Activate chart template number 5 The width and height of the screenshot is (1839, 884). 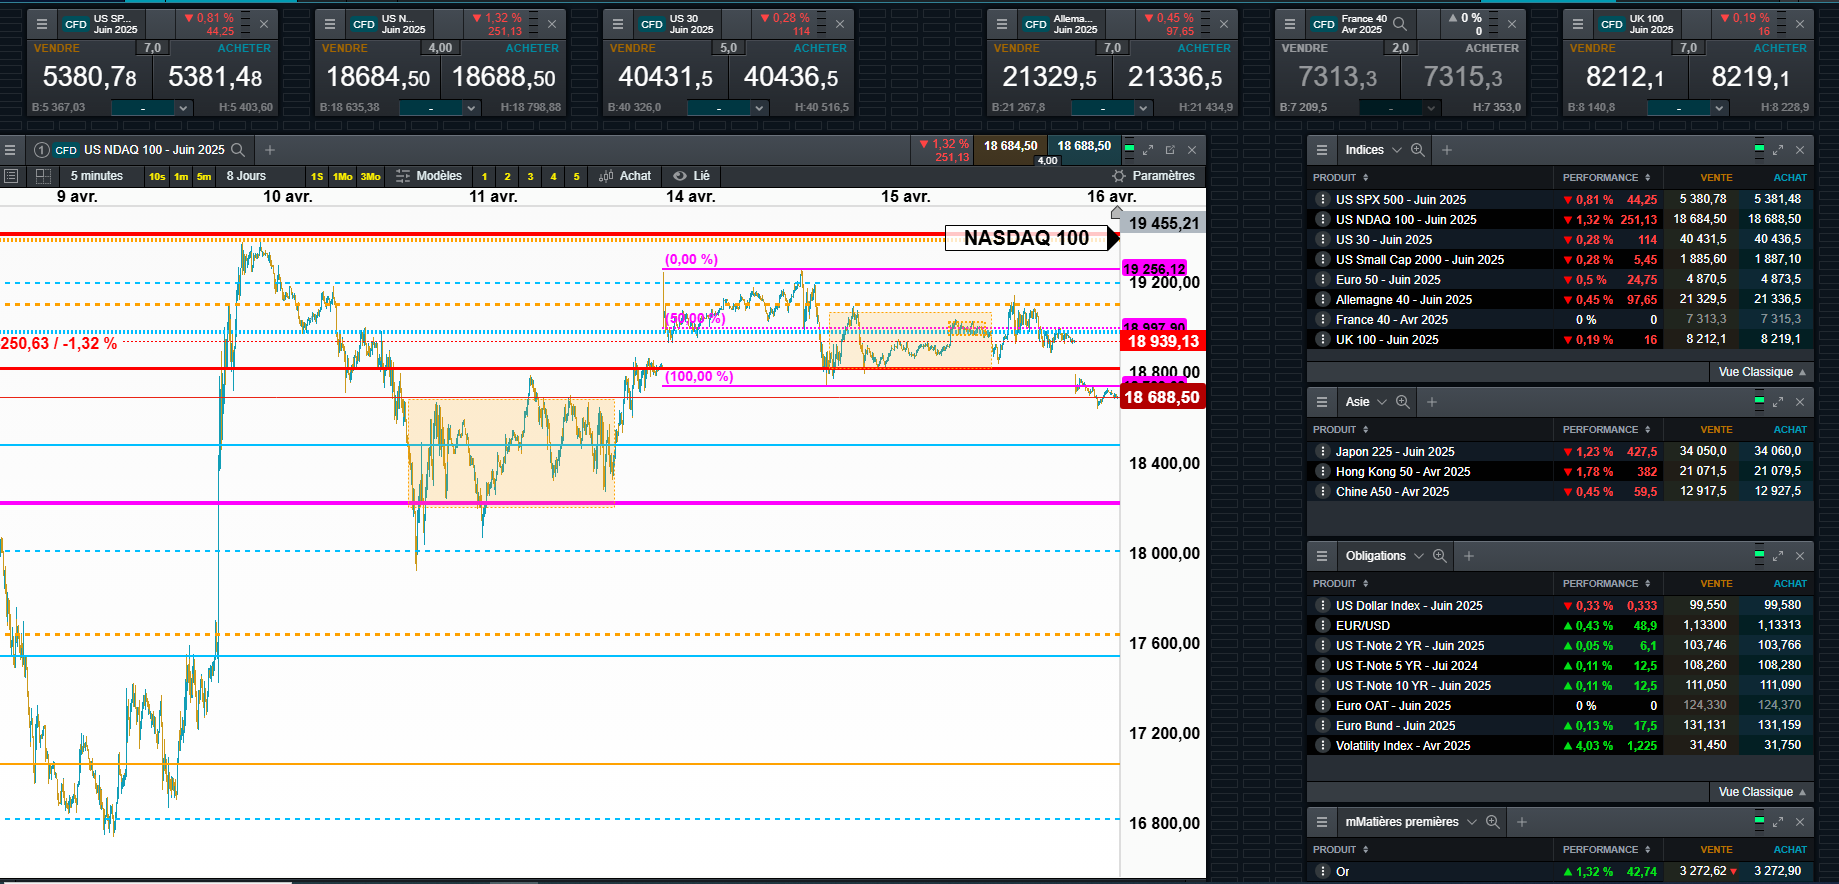(577, 177)
